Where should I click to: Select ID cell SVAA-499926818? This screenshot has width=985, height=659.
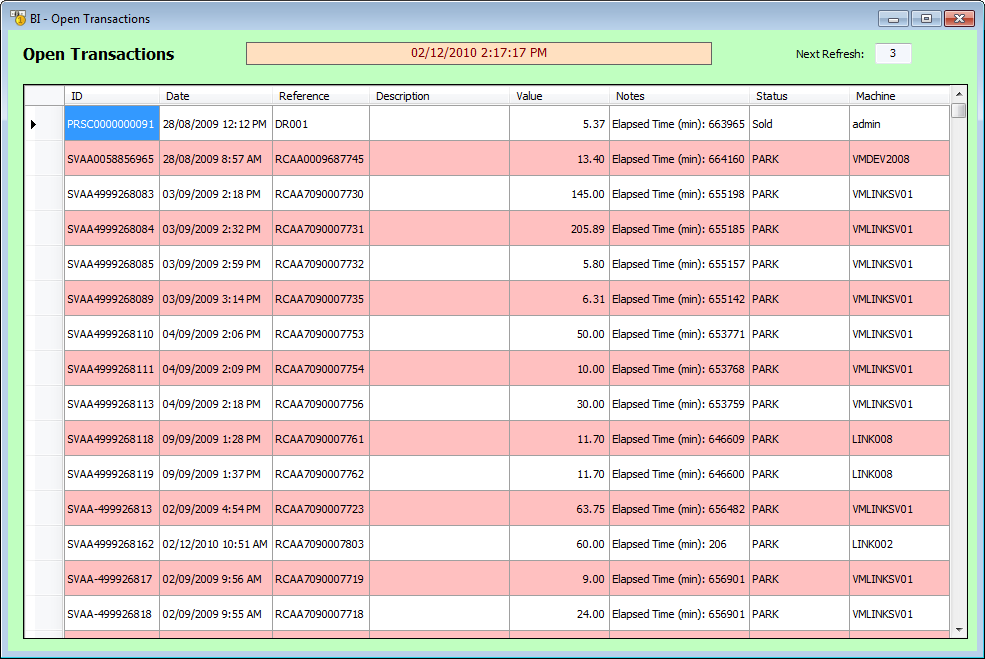(x=112, y=614)
